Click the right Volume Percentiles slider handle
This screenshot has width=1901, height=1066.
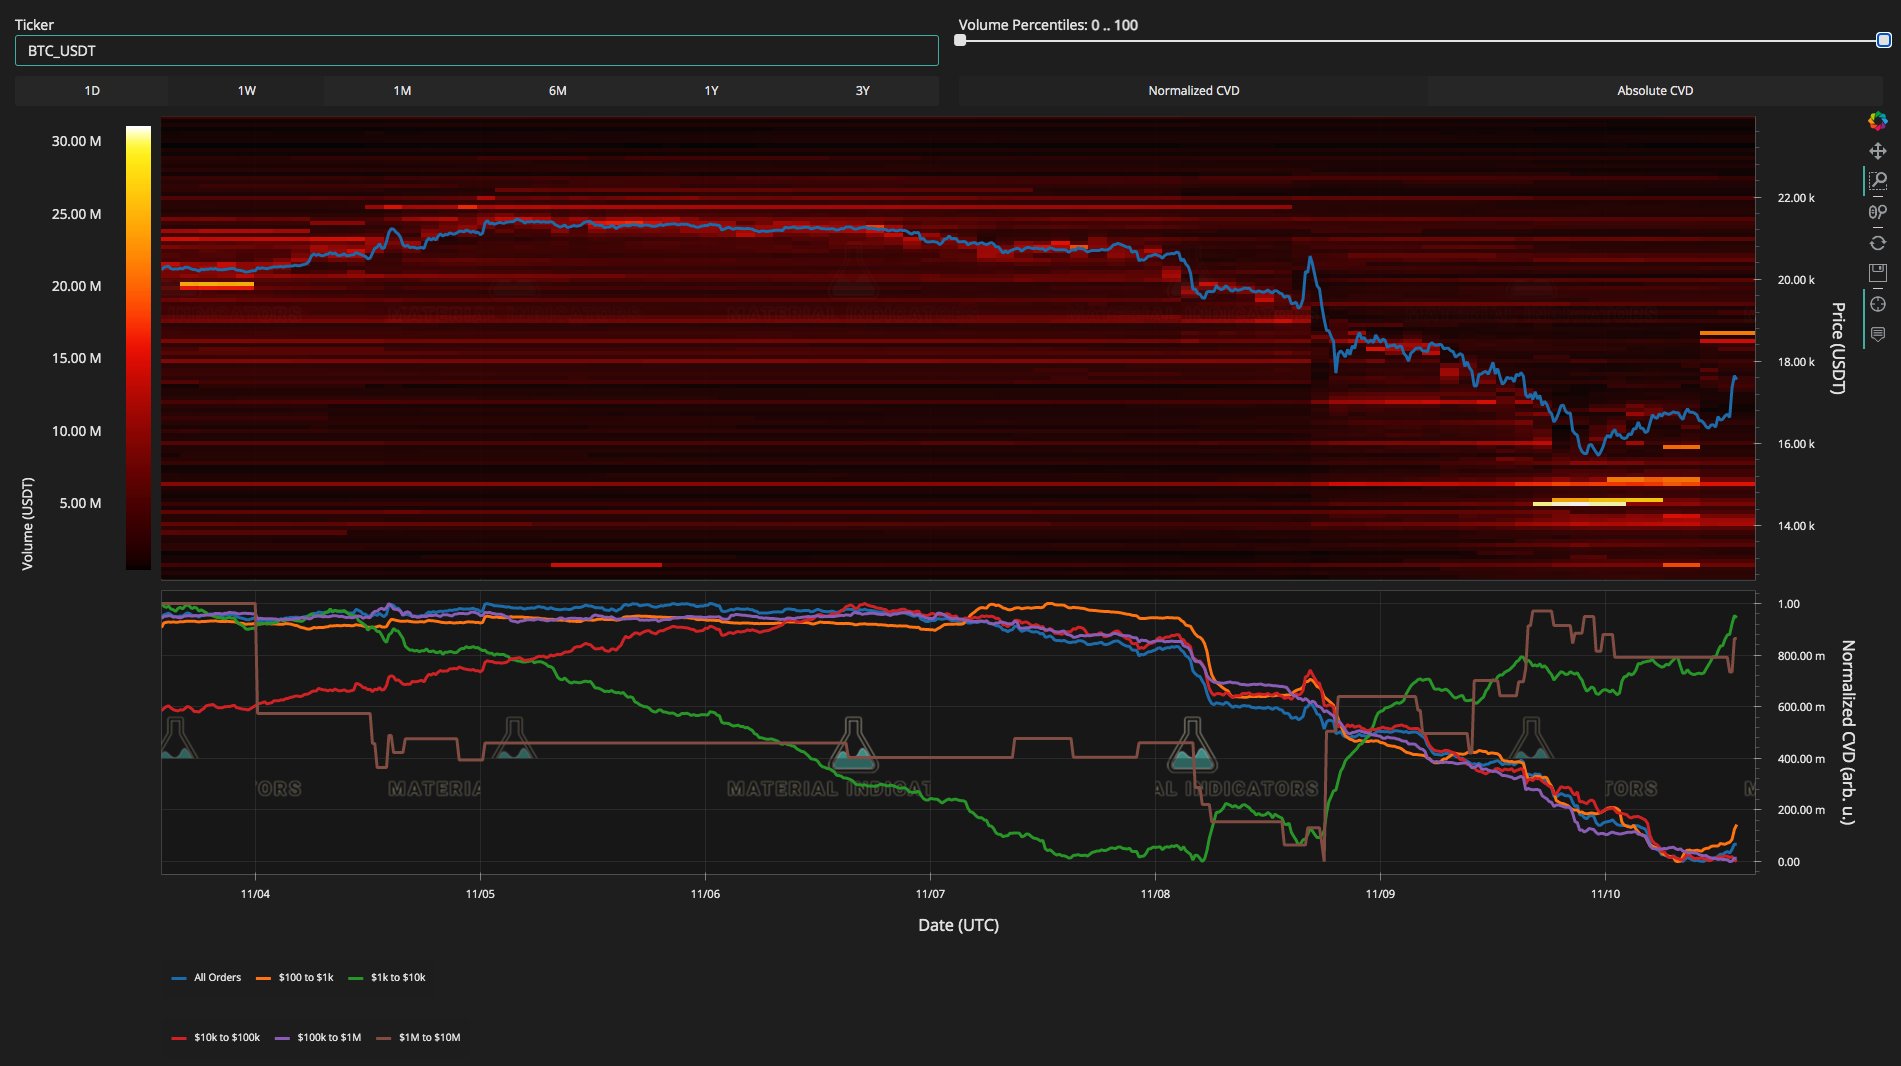[1883, 41]
